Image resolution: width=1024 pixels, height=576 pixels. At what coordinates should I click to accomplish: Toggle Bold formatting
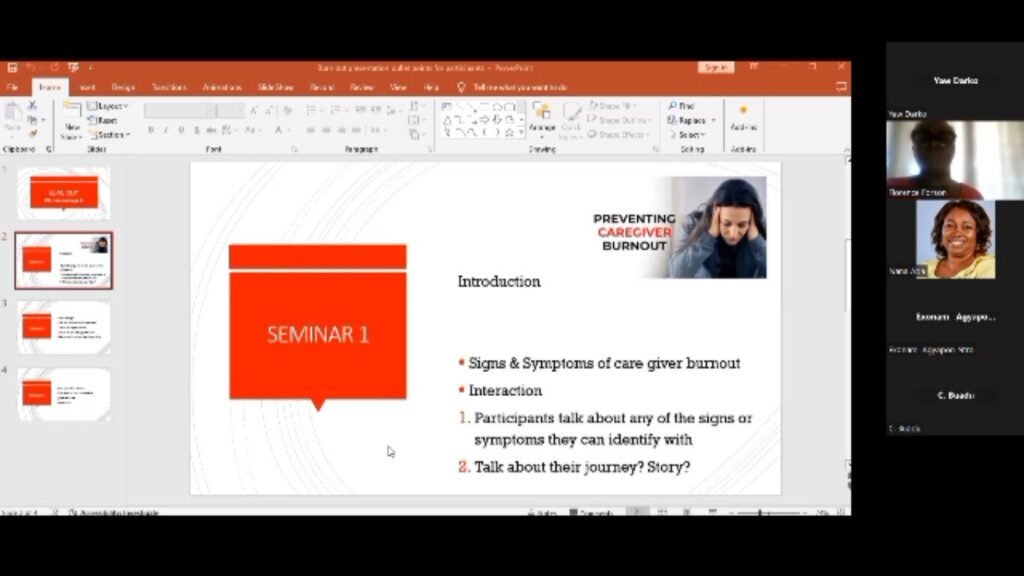tap(151, 130)
